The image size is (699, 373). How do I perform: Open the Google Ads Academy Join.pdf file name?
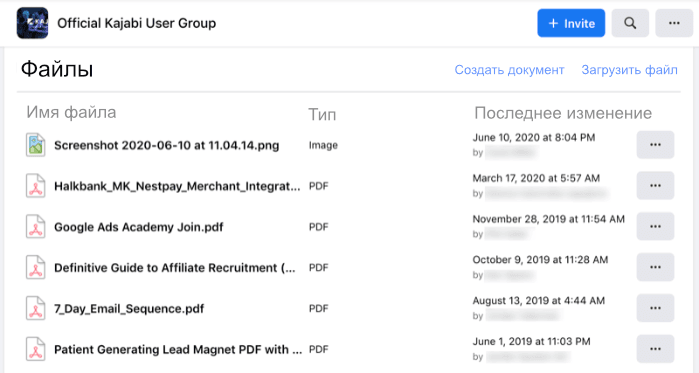point(139,227)
